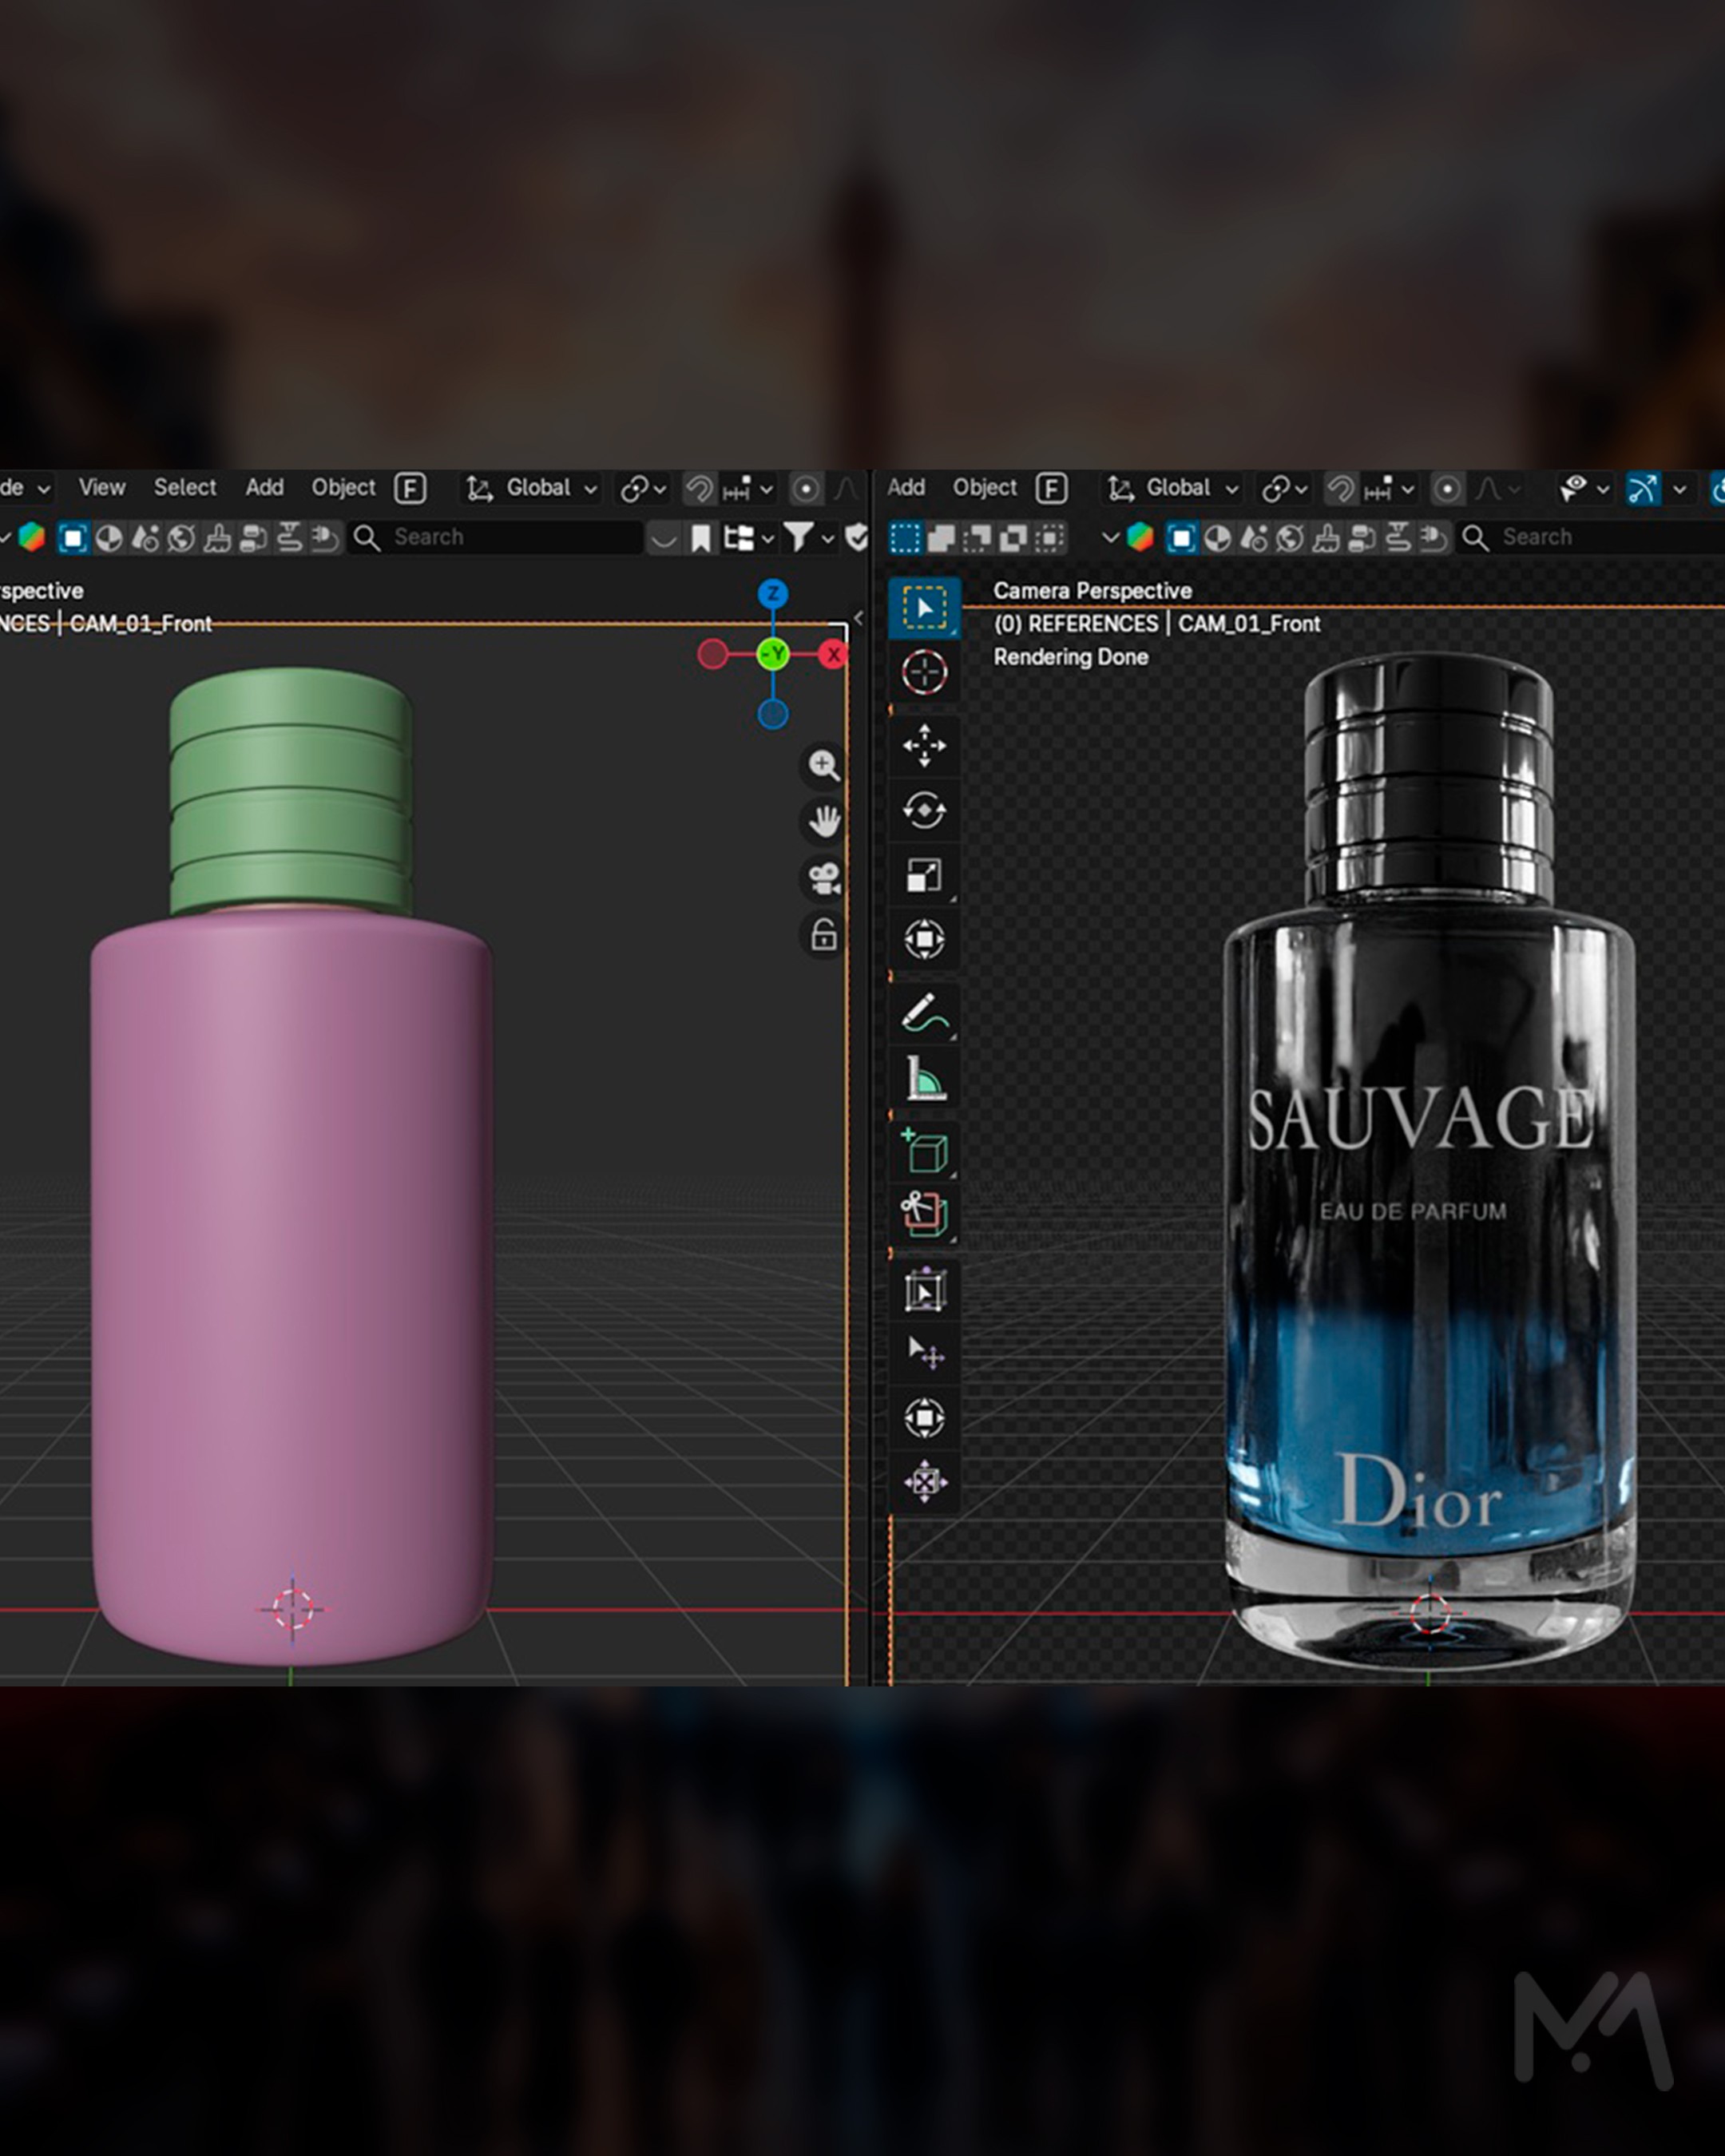1725x2156 pixels.
Task: Click the pan hand icon in left viewport
Action: pyautogui.click(x=824, y=822)
